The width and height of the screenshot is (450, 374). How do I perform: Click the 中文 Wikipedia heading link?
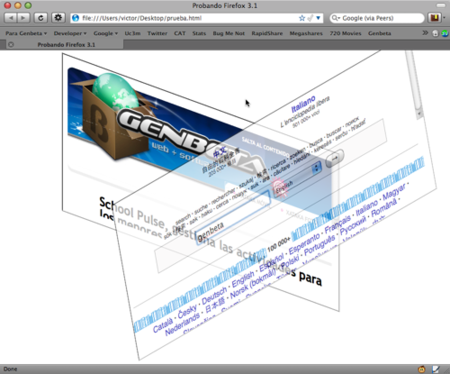click(220, 153)
